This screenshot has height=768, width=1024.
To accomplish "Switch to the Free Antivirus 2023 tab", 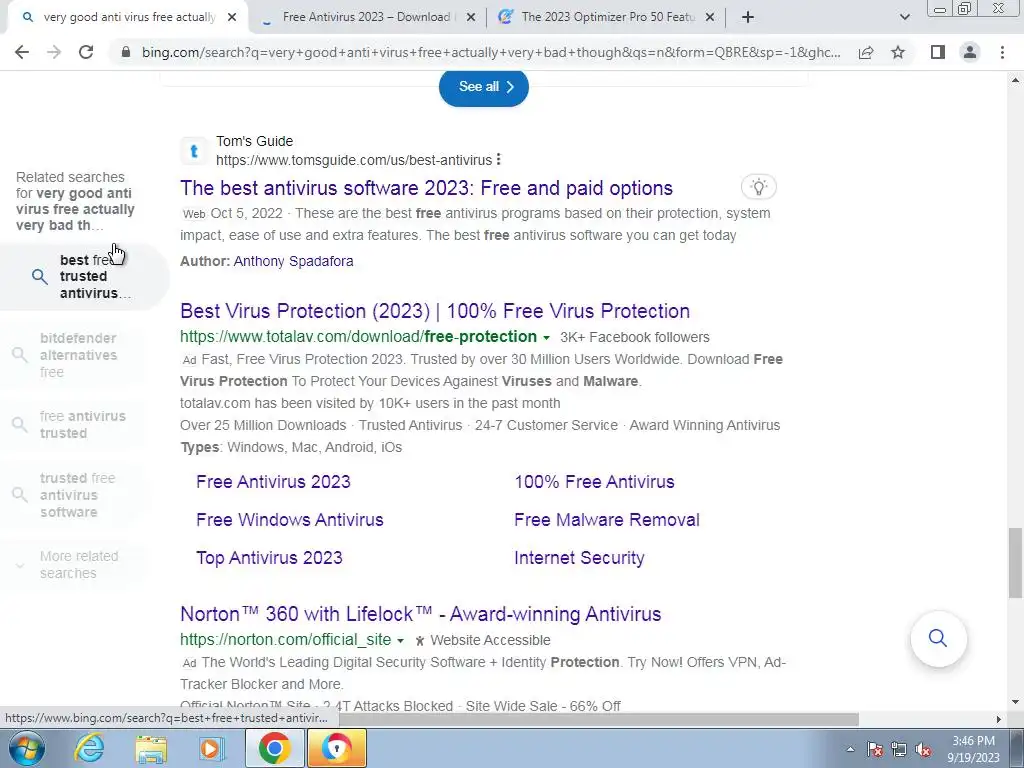I will (x=366, y=17).
